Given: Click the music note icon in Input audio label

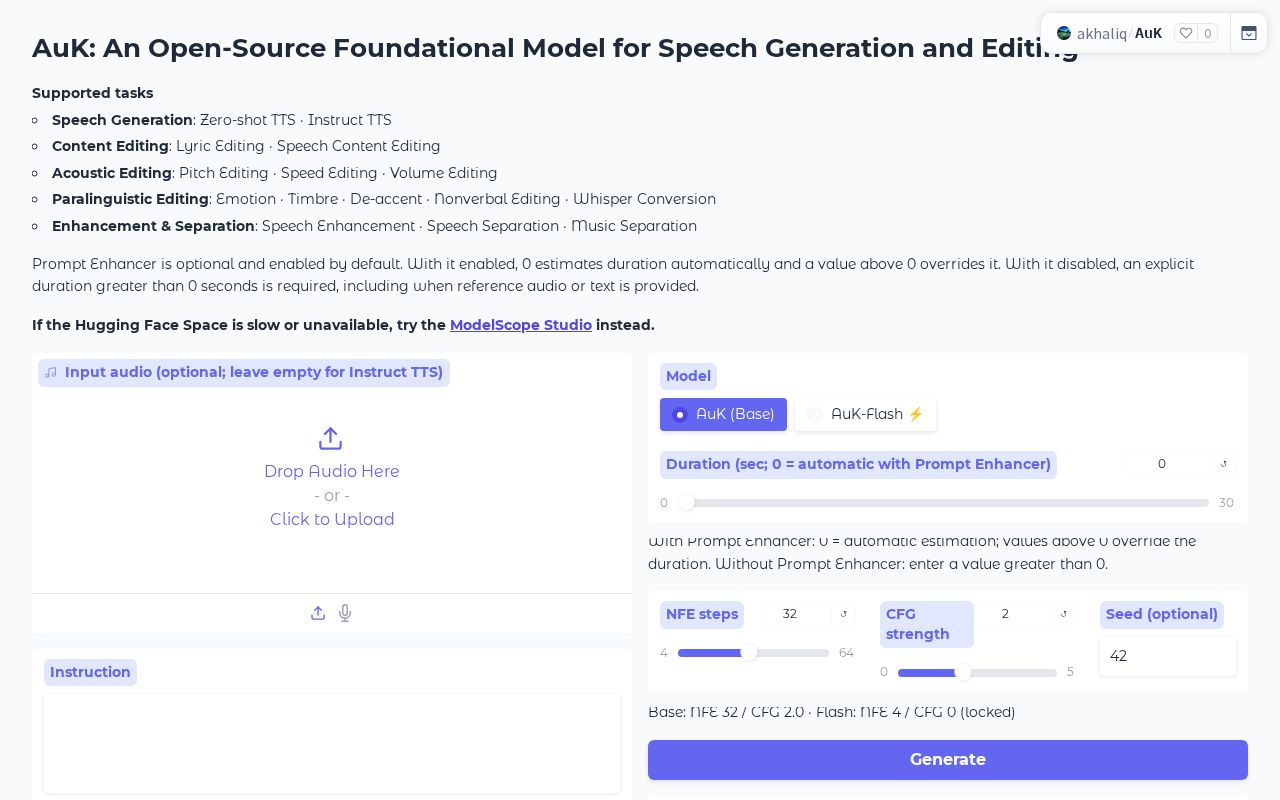Looking at the screenshot, I should tap(51, 372).
